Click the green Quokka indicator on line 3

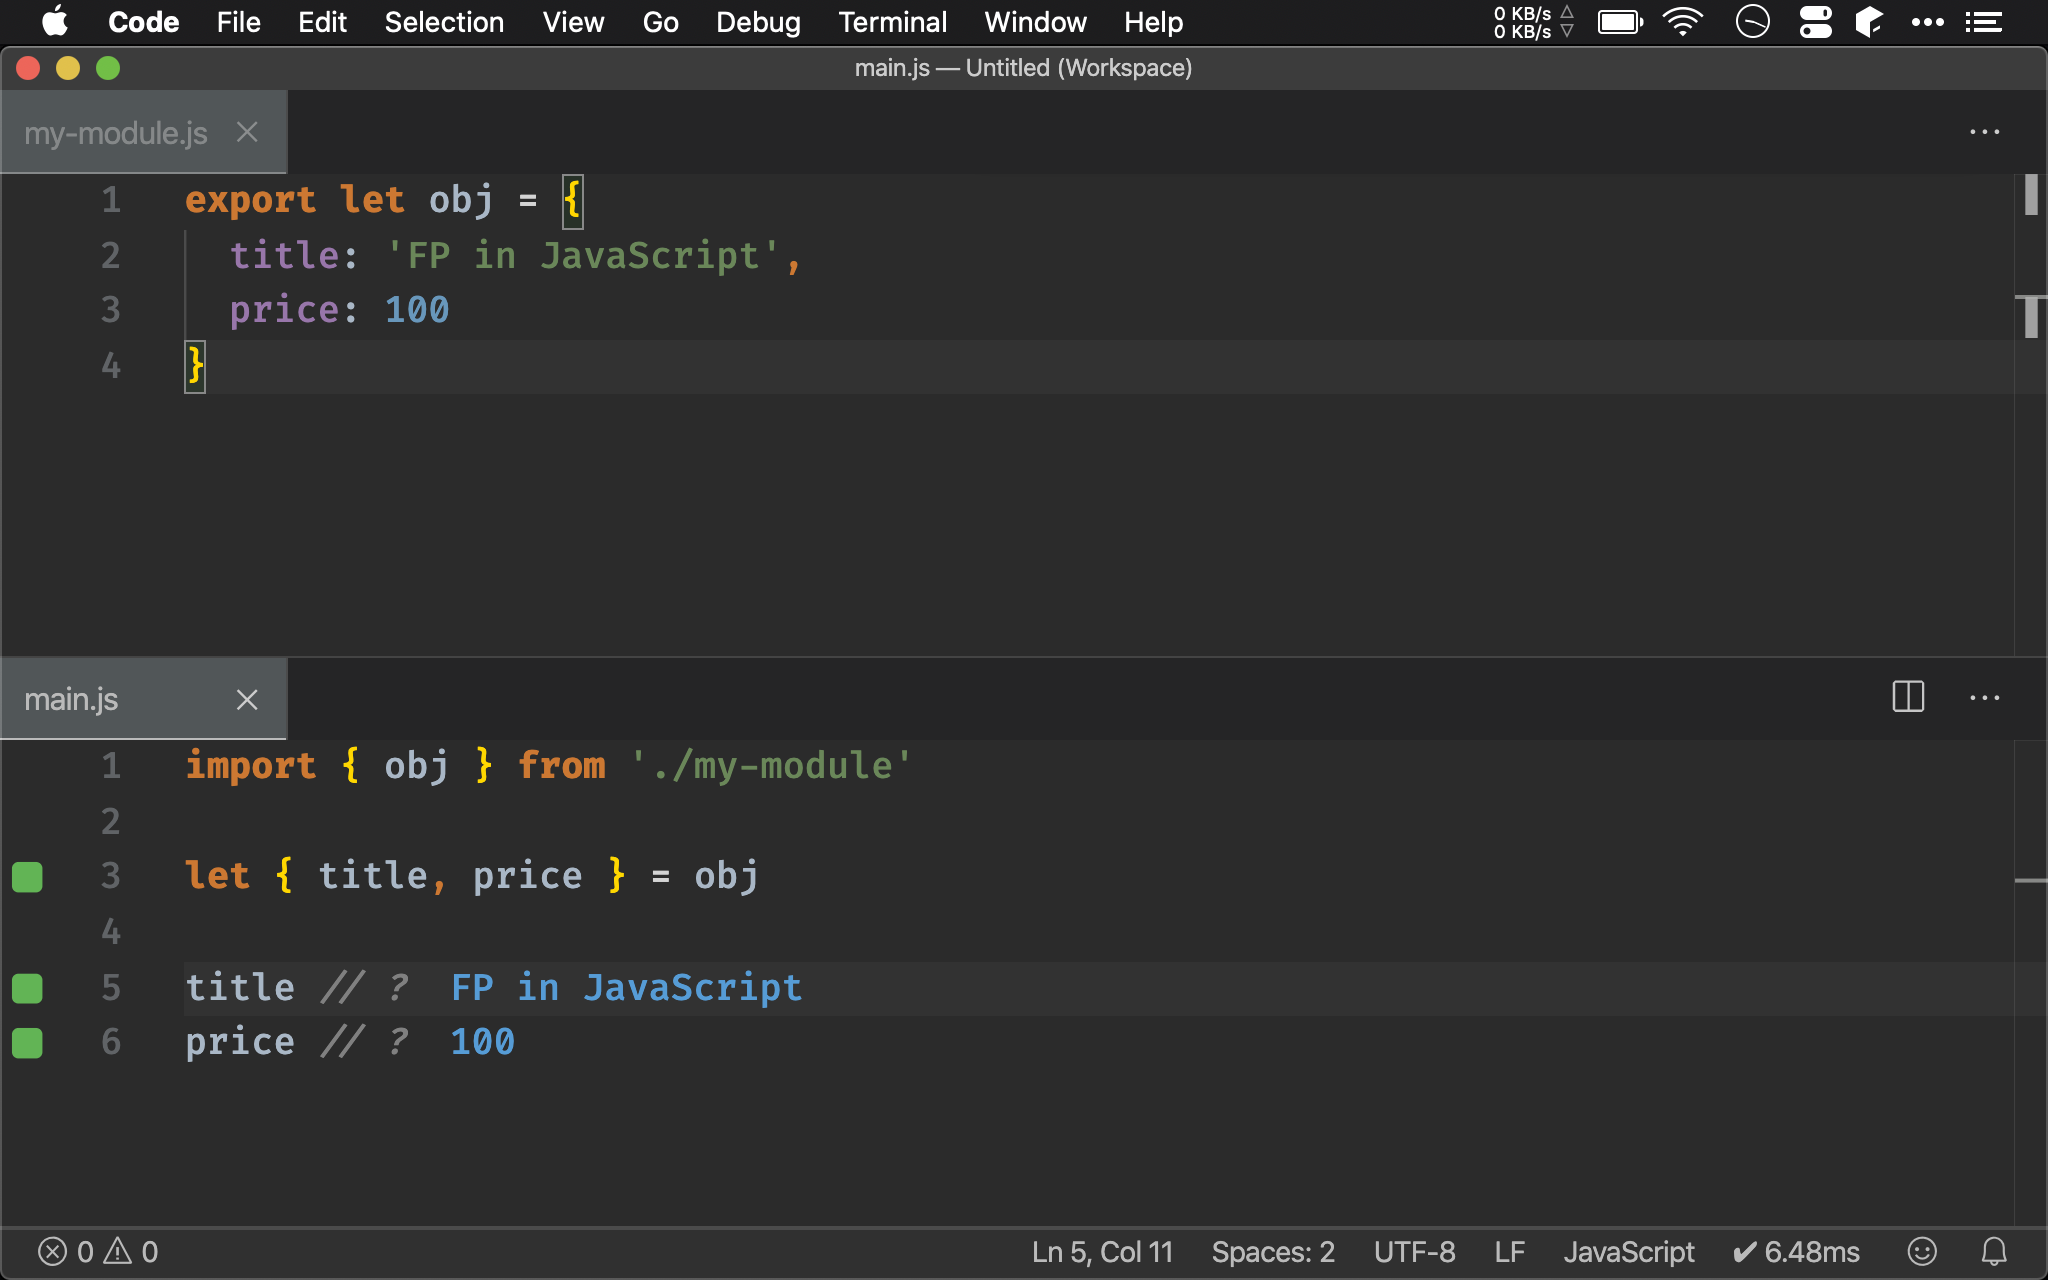27,877
